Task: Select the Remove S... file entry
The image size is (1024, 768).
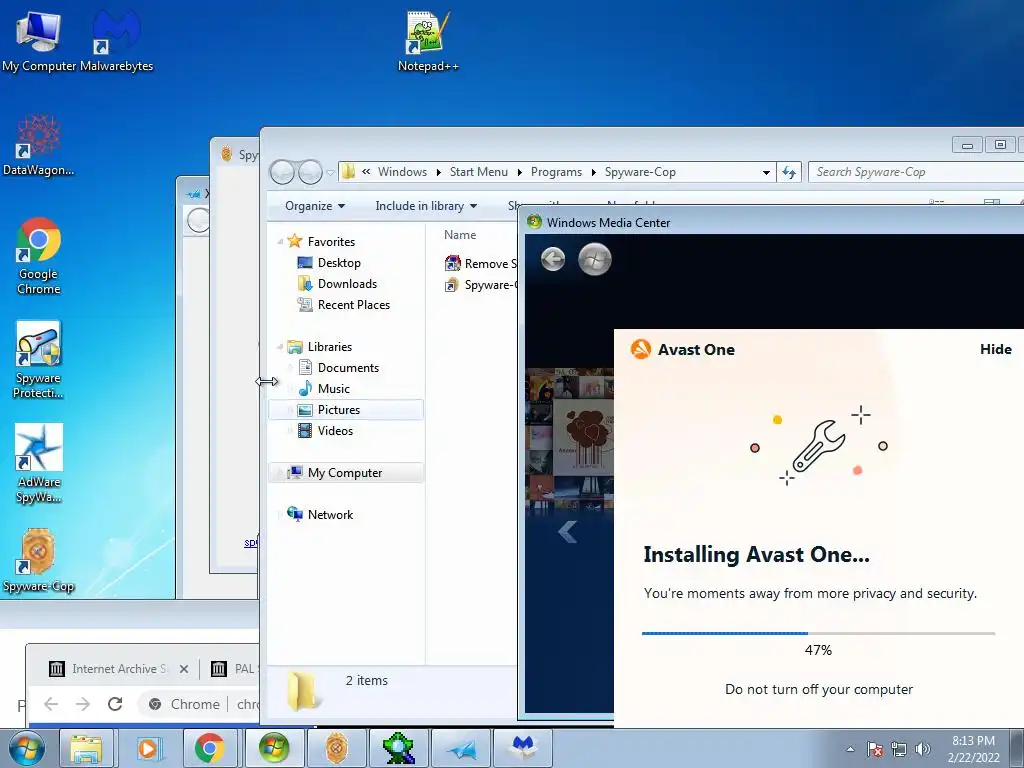Action: click(481, 264)
